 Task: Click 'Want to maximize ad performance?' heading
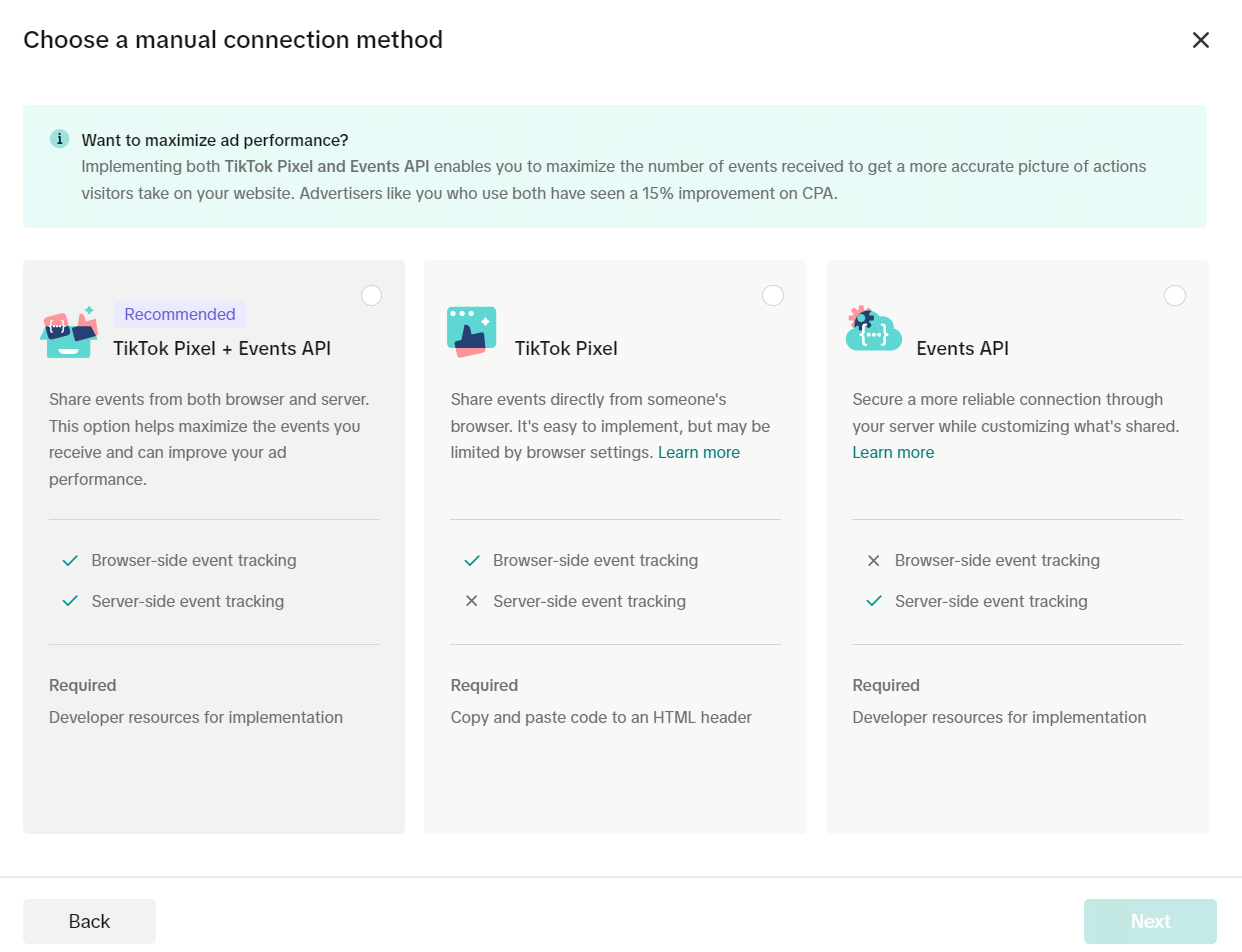(x=215, y=140)
